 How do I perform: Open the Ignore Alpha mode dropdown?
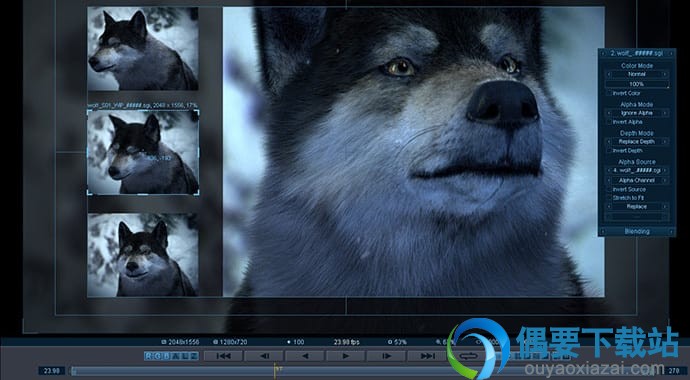(637, 113)
